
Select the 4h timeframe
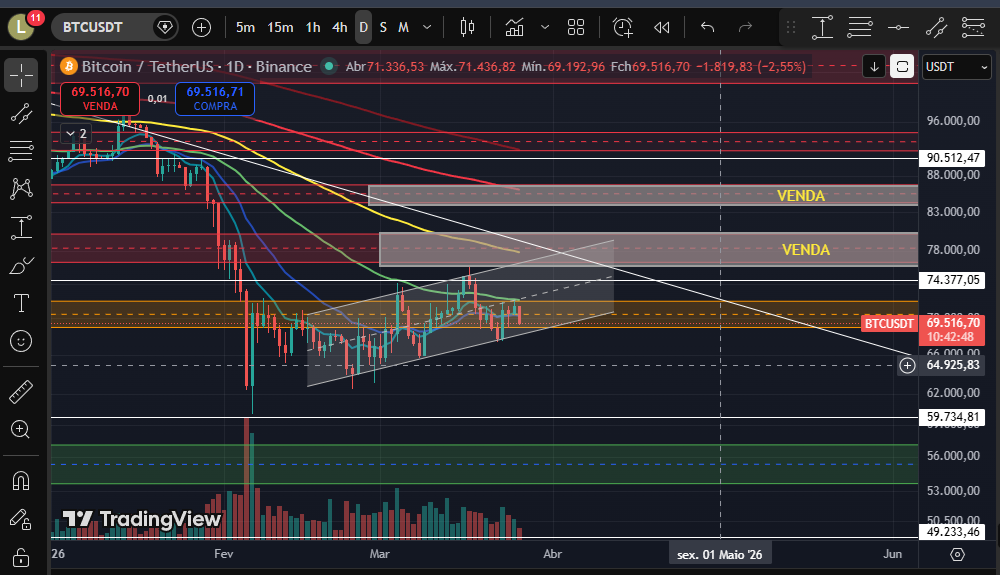(339, 27)
